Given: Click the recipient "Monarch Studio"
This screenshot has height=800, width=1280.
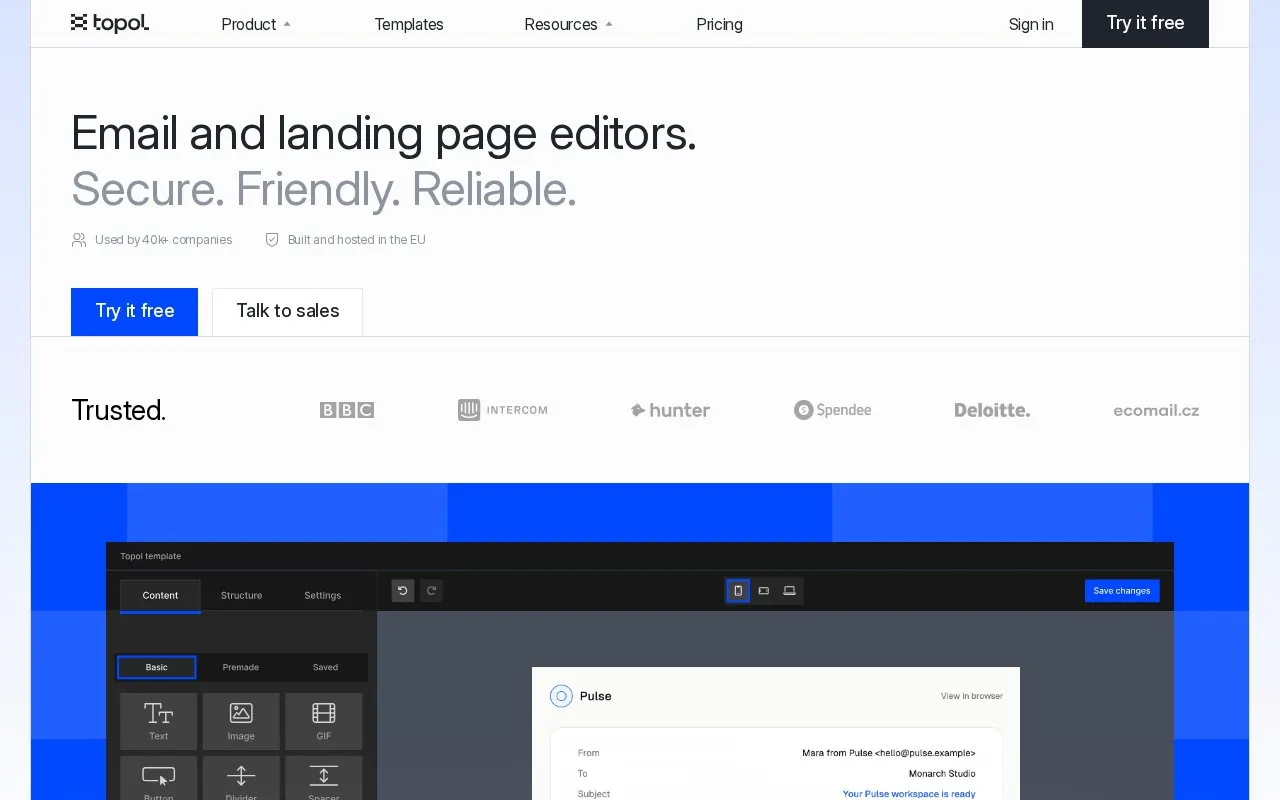Looking at the screenshot, I should tap(942, 773).
